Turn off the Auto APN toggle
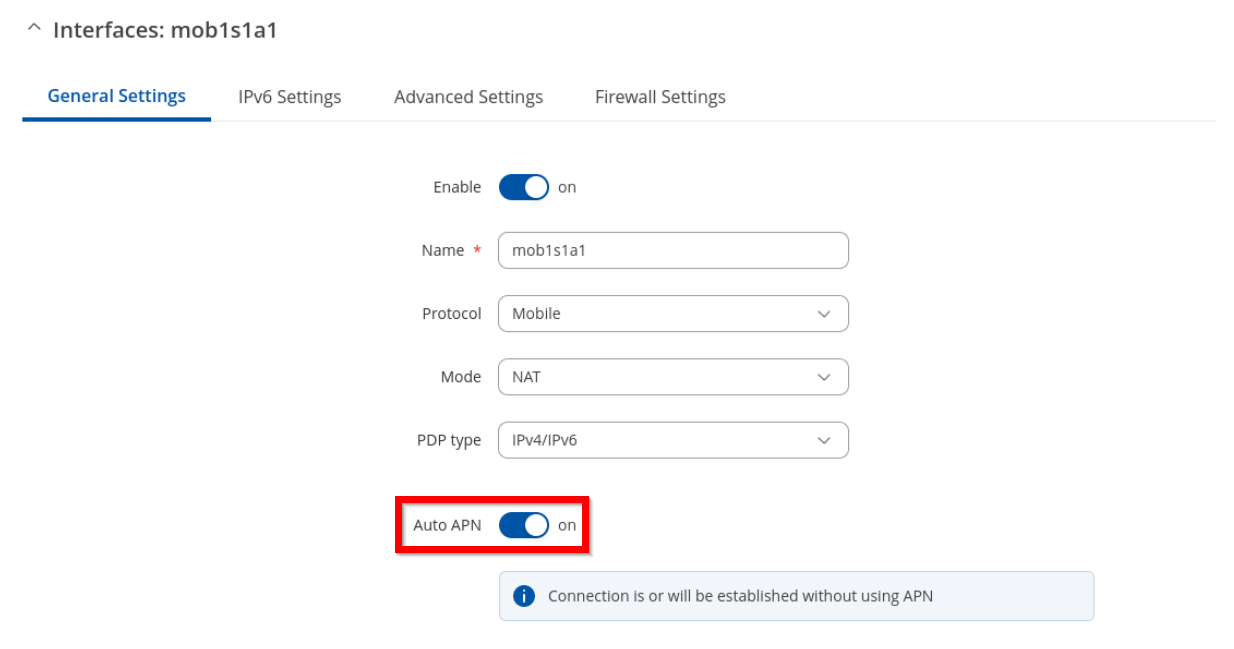This screenshot has height=649, width=1234. (524, 525)
